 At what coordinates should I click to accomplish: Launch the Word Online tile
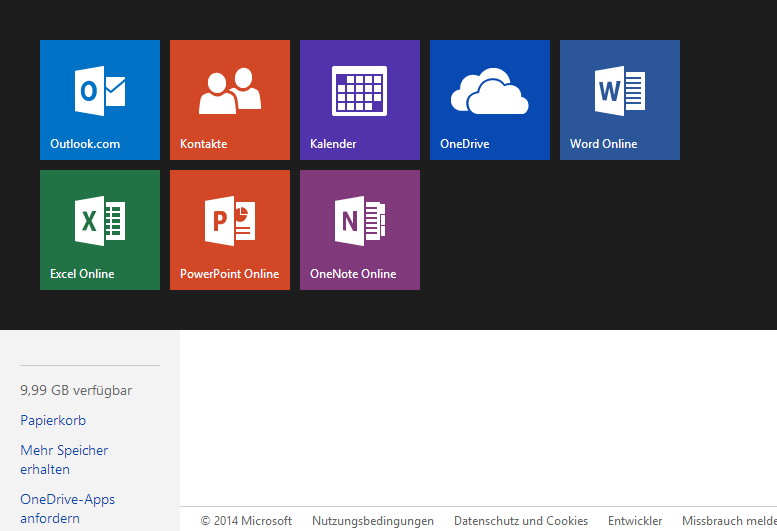click(619, 100)
